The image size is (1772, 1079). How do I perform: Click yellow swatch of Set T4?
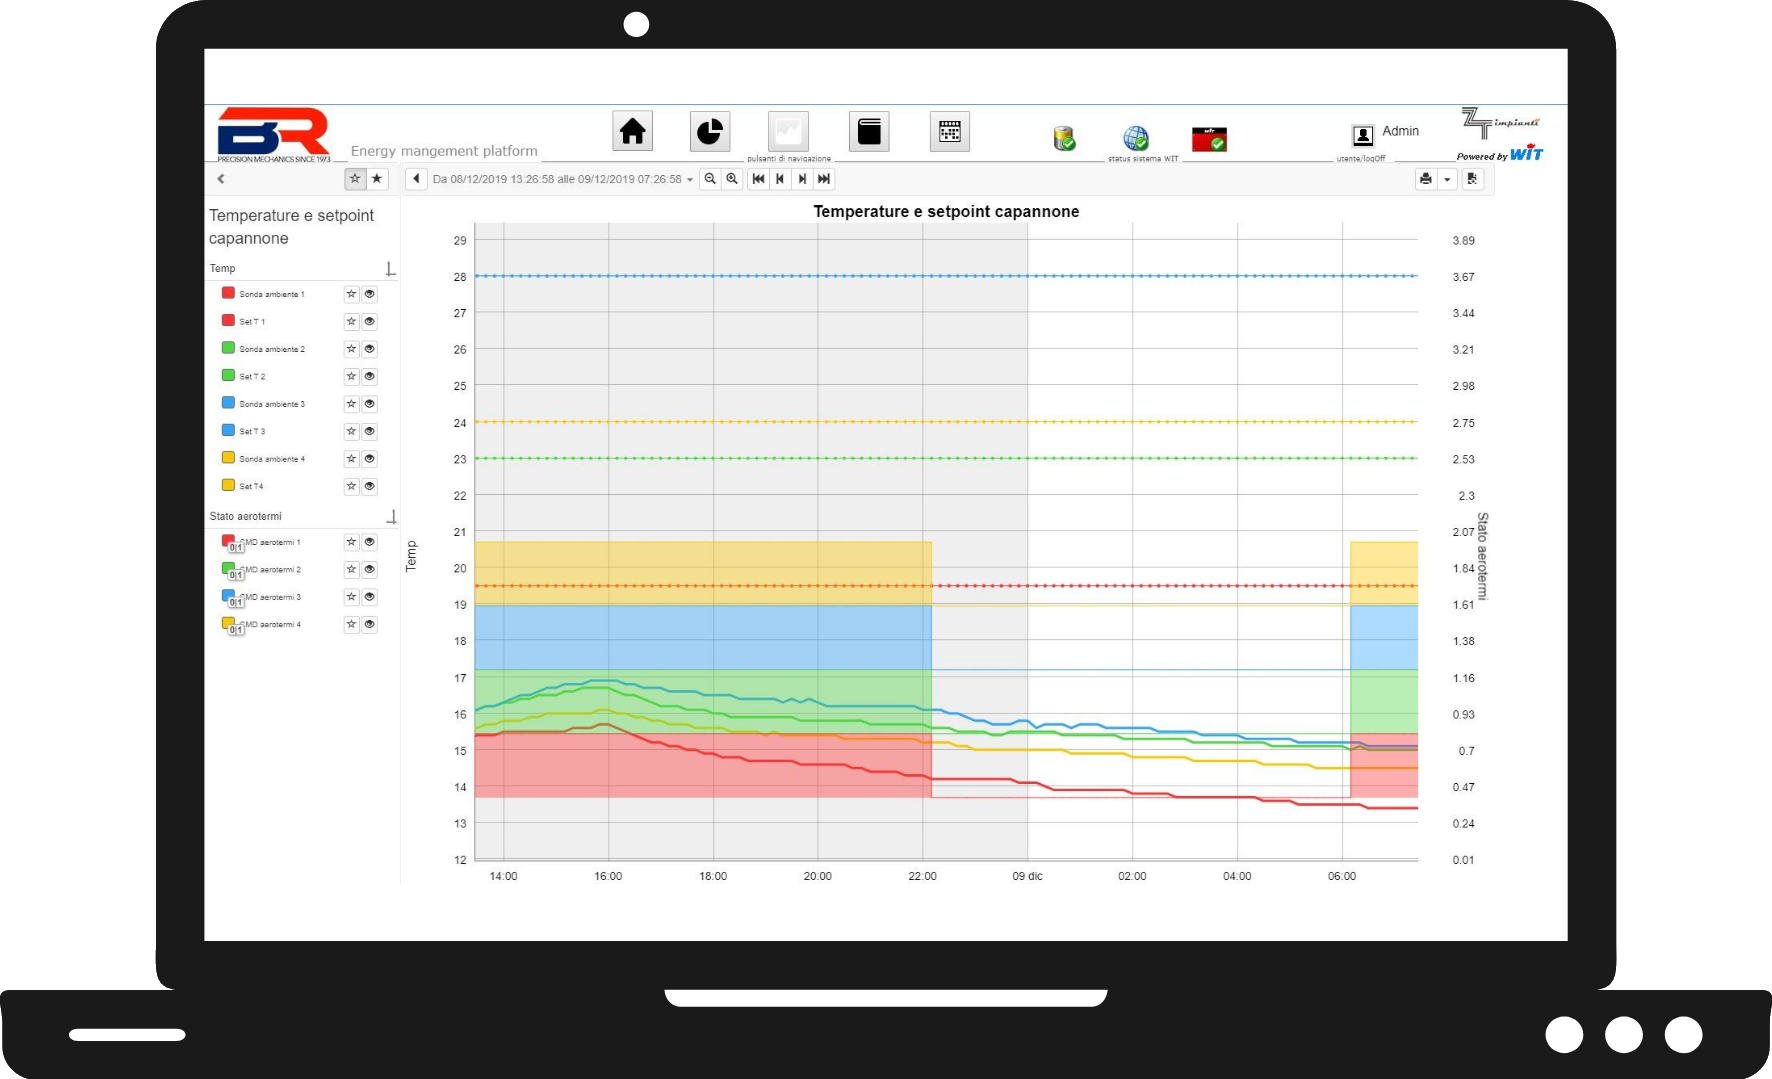point(228,485)
